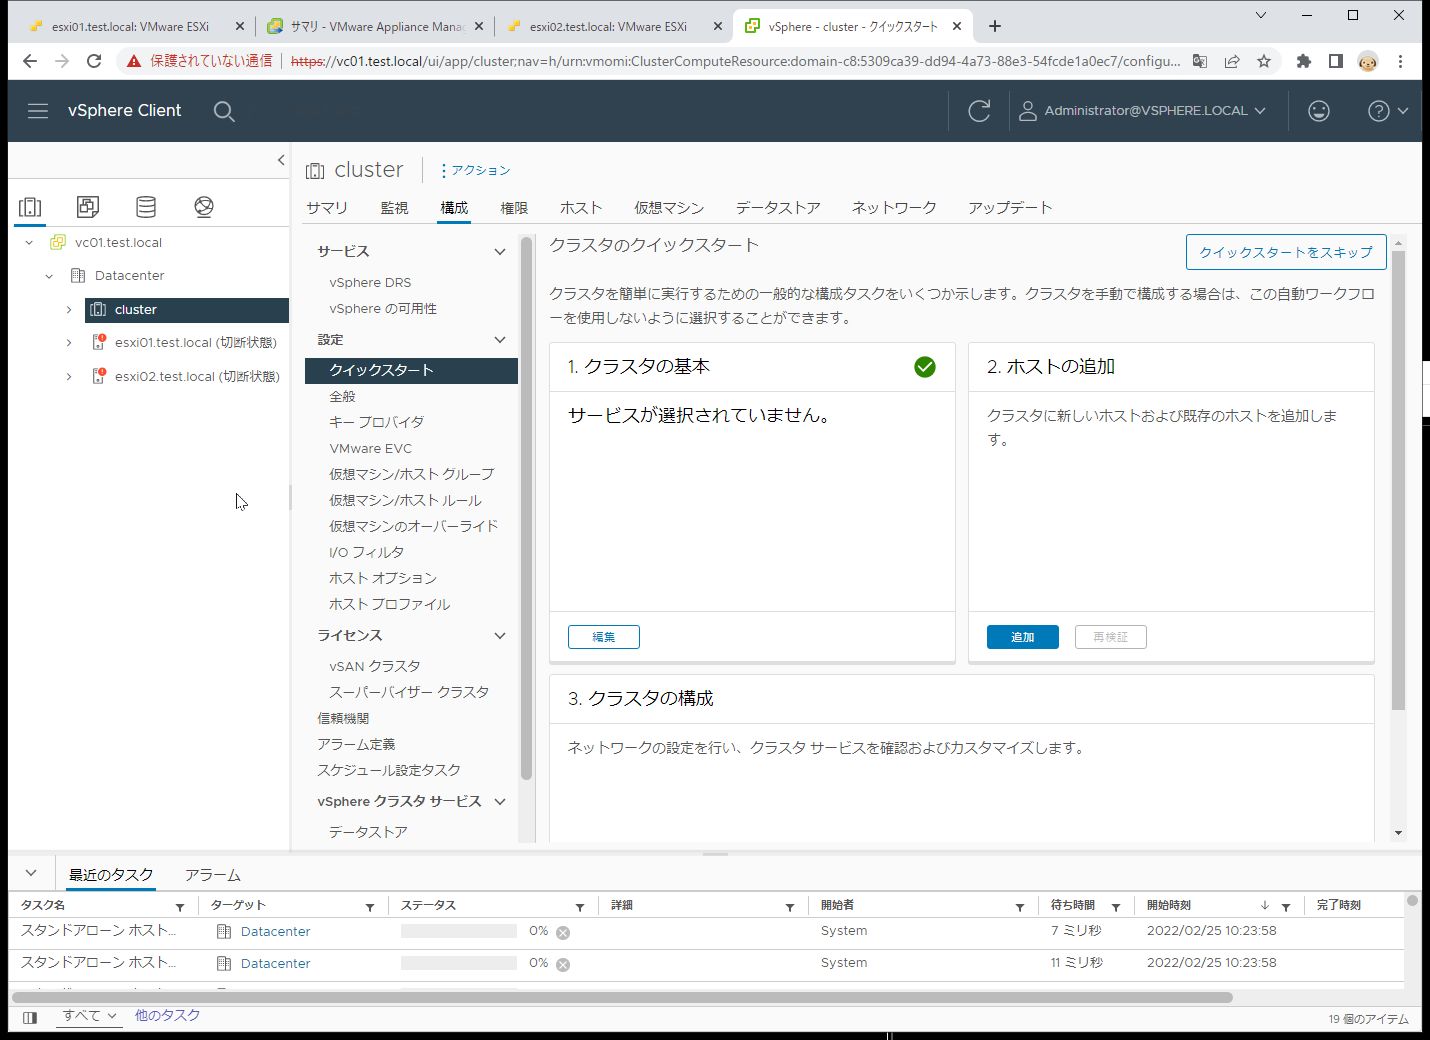Open the help question mark menu
The width and height of the screenshot is (1430, 1040).
tap(1388, 111)
